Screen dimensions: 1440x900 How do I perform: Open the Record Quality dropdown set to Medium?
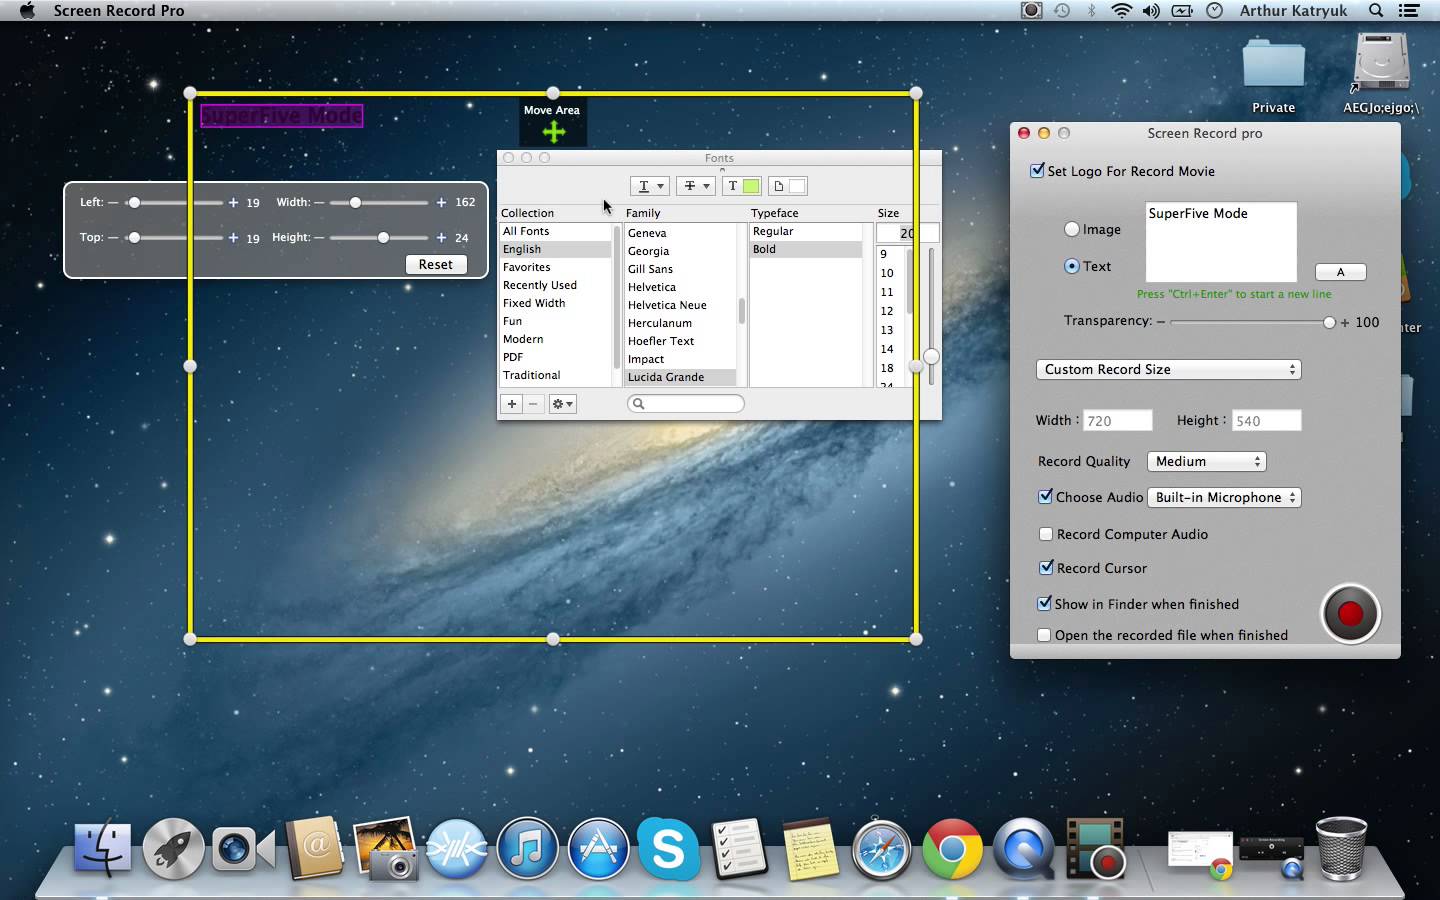pyautogui.click(x=1206, y=461)
